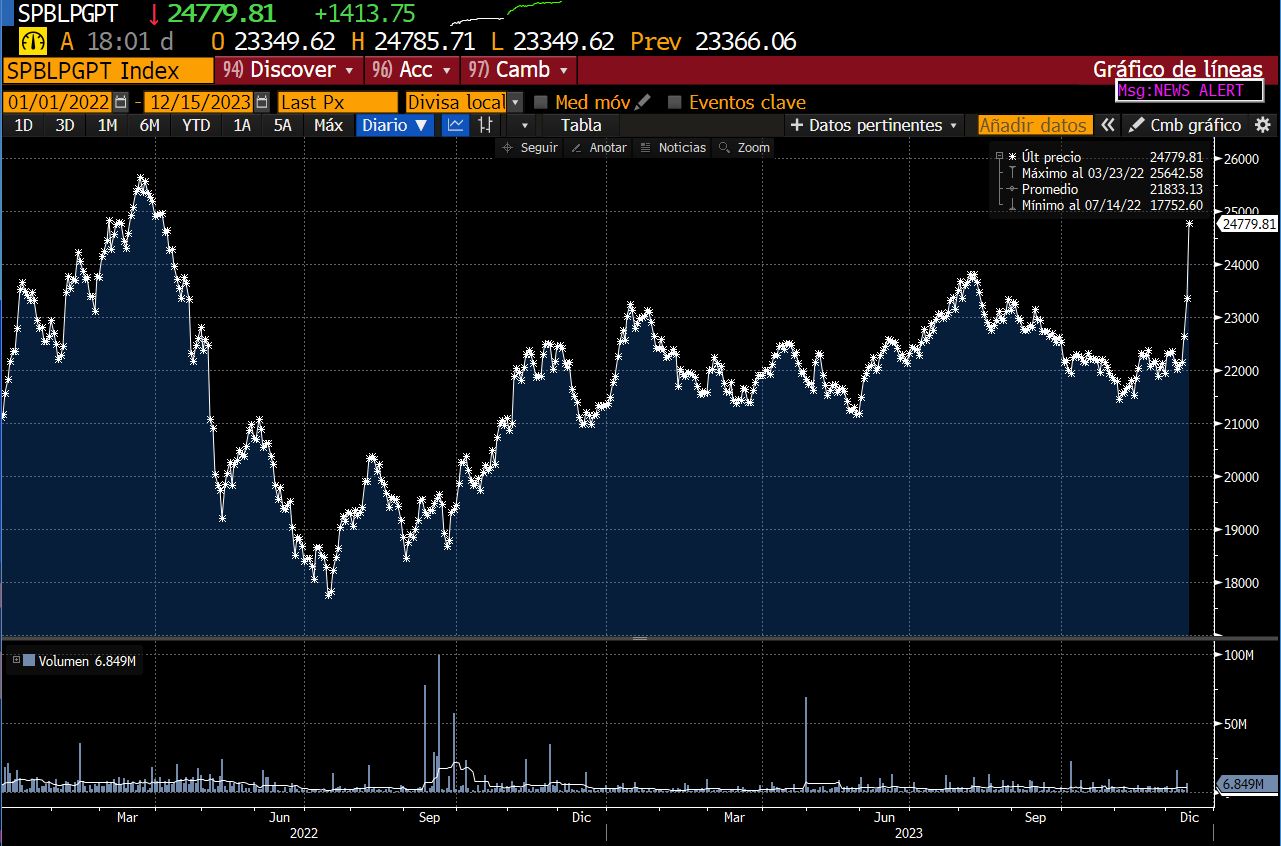Open the 94) Discover menu
The height and width of the screenshot is (846, 1281).
[x=290, y=70]
